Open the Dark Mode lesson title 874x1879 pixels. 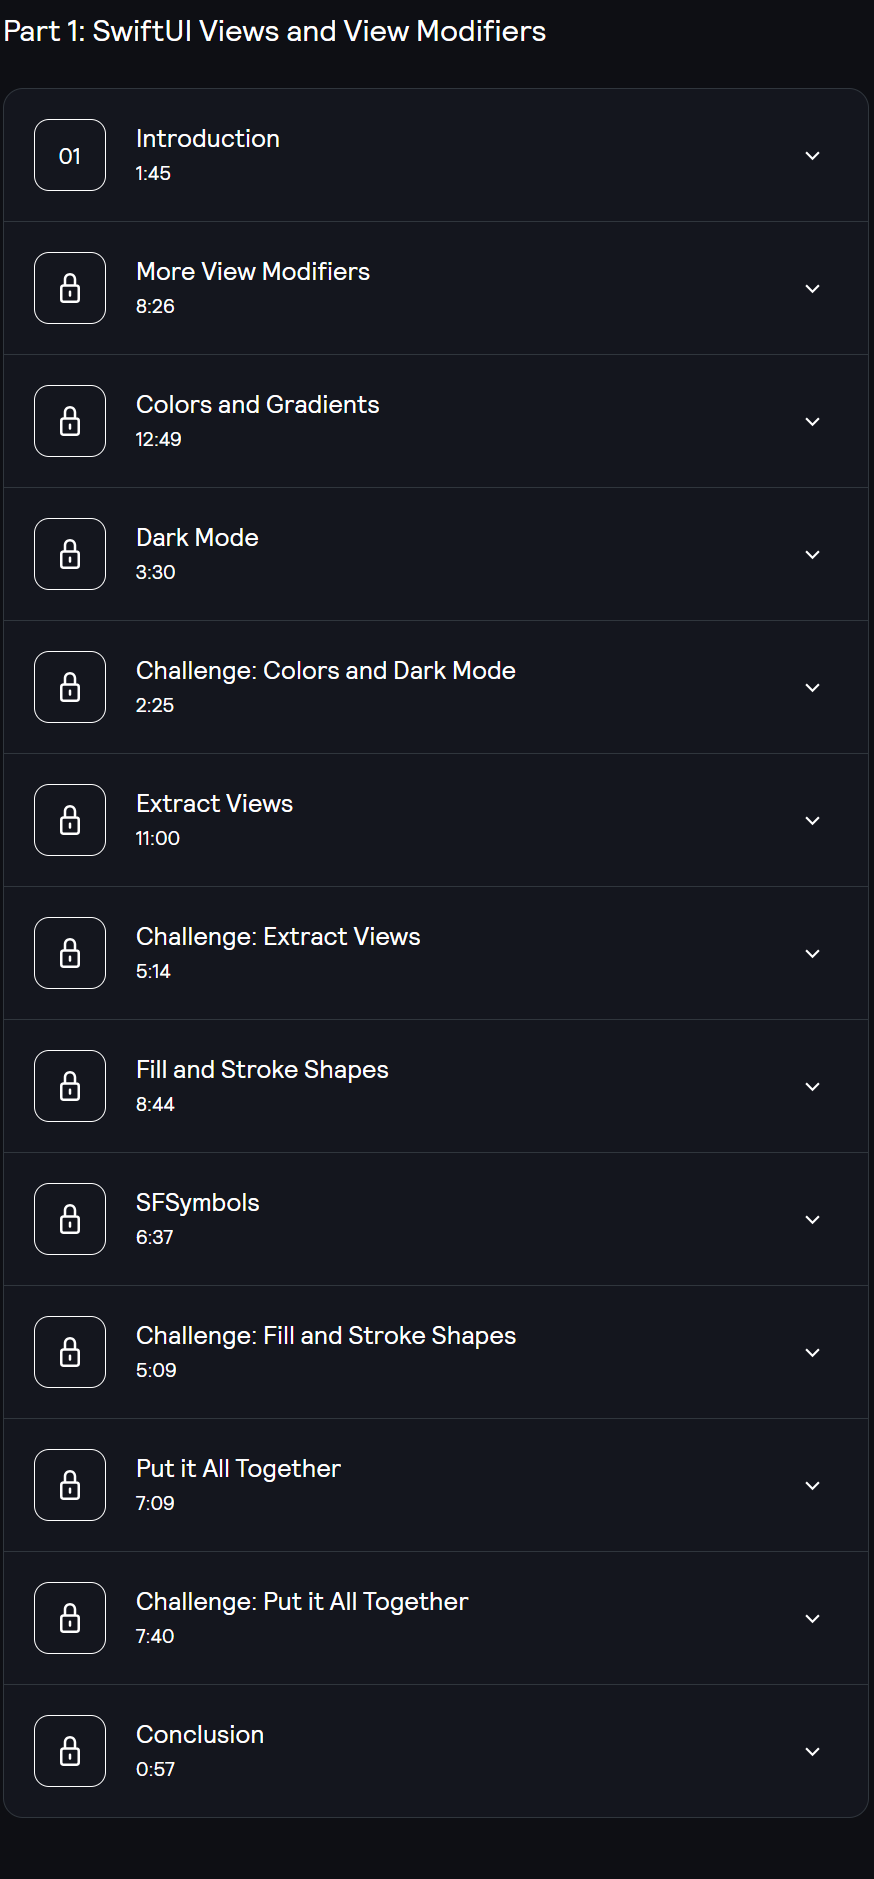[197, 538]
